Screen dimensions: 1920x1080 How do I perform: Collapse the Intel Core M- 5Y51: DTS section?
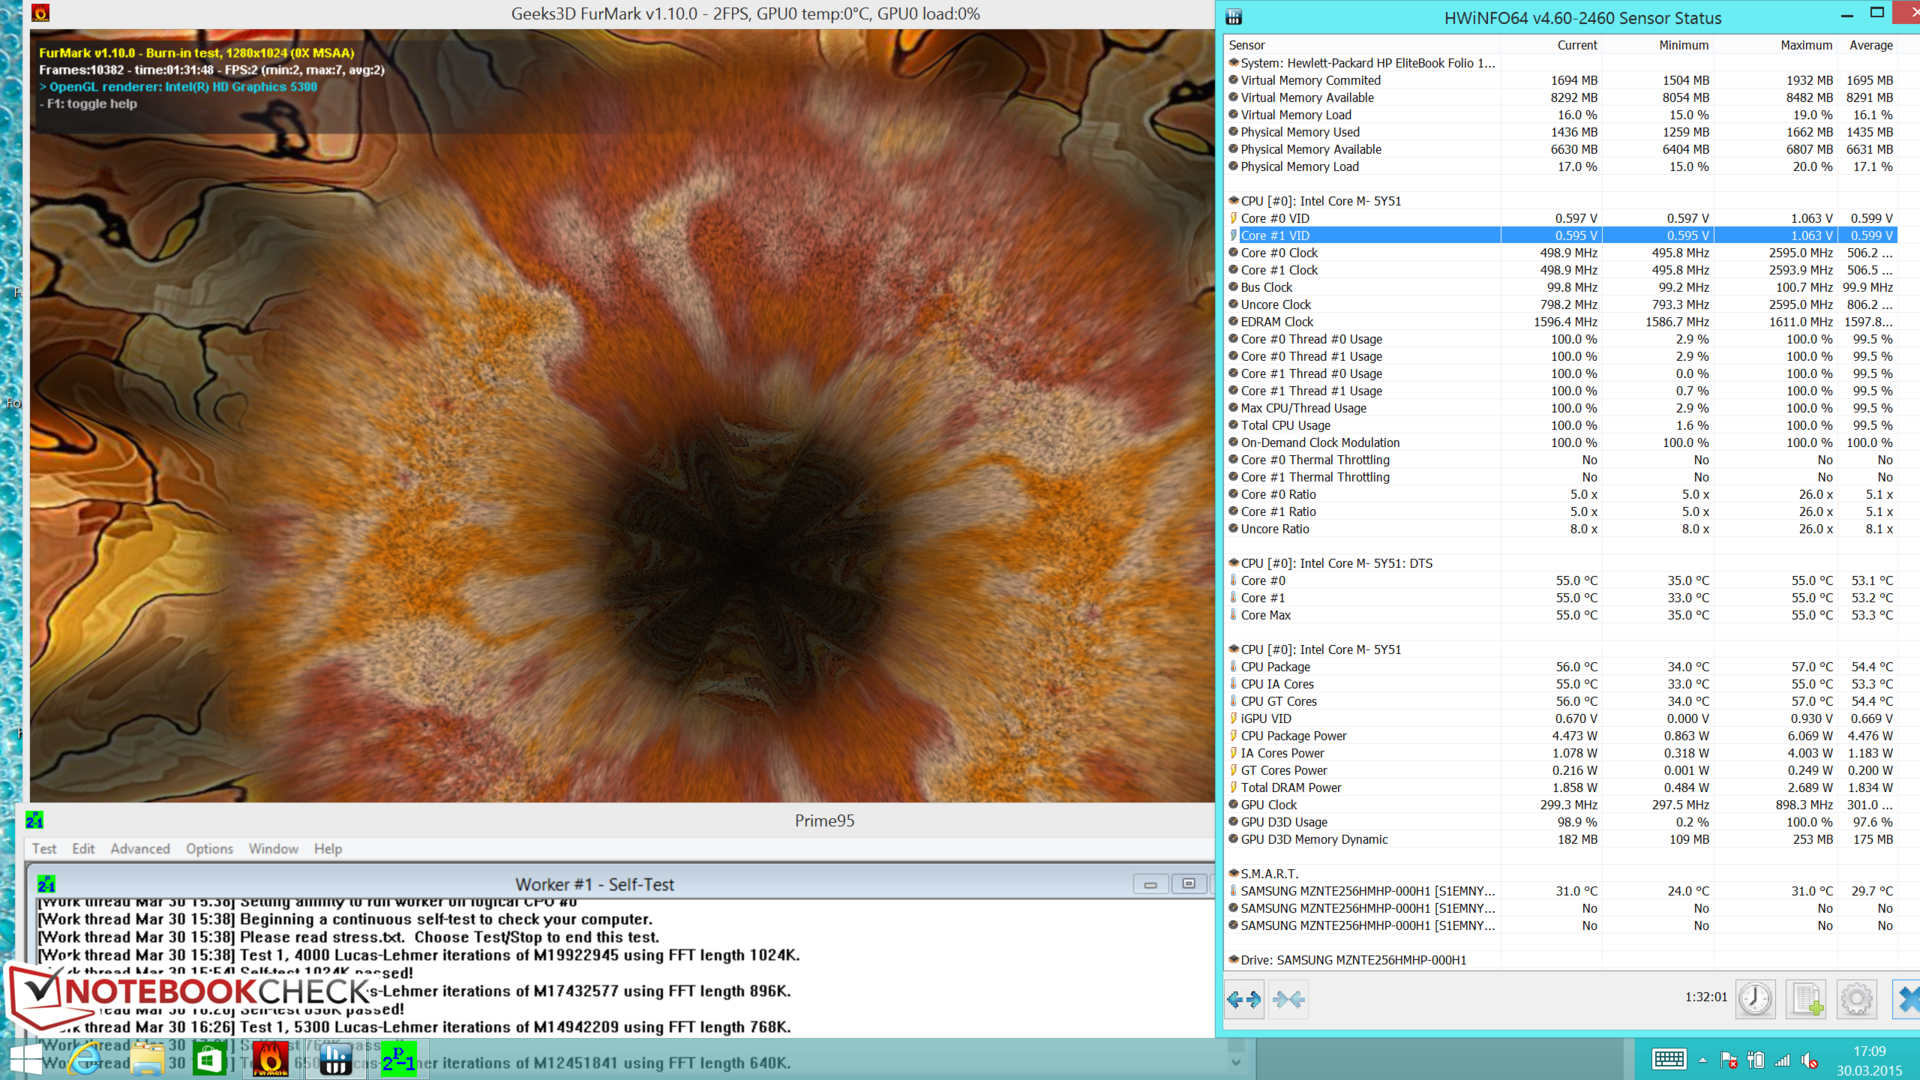[1233, 563]
